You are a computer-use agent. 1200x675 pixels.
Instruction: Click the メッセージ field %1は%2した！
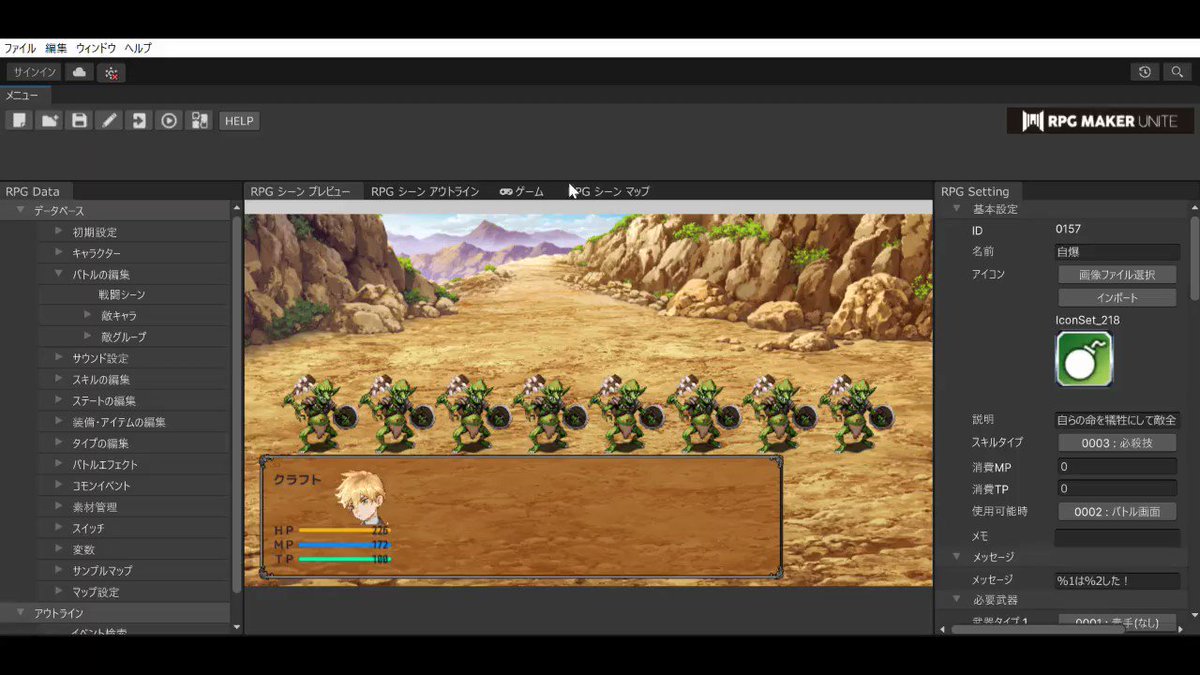(x=1117, y=580)
